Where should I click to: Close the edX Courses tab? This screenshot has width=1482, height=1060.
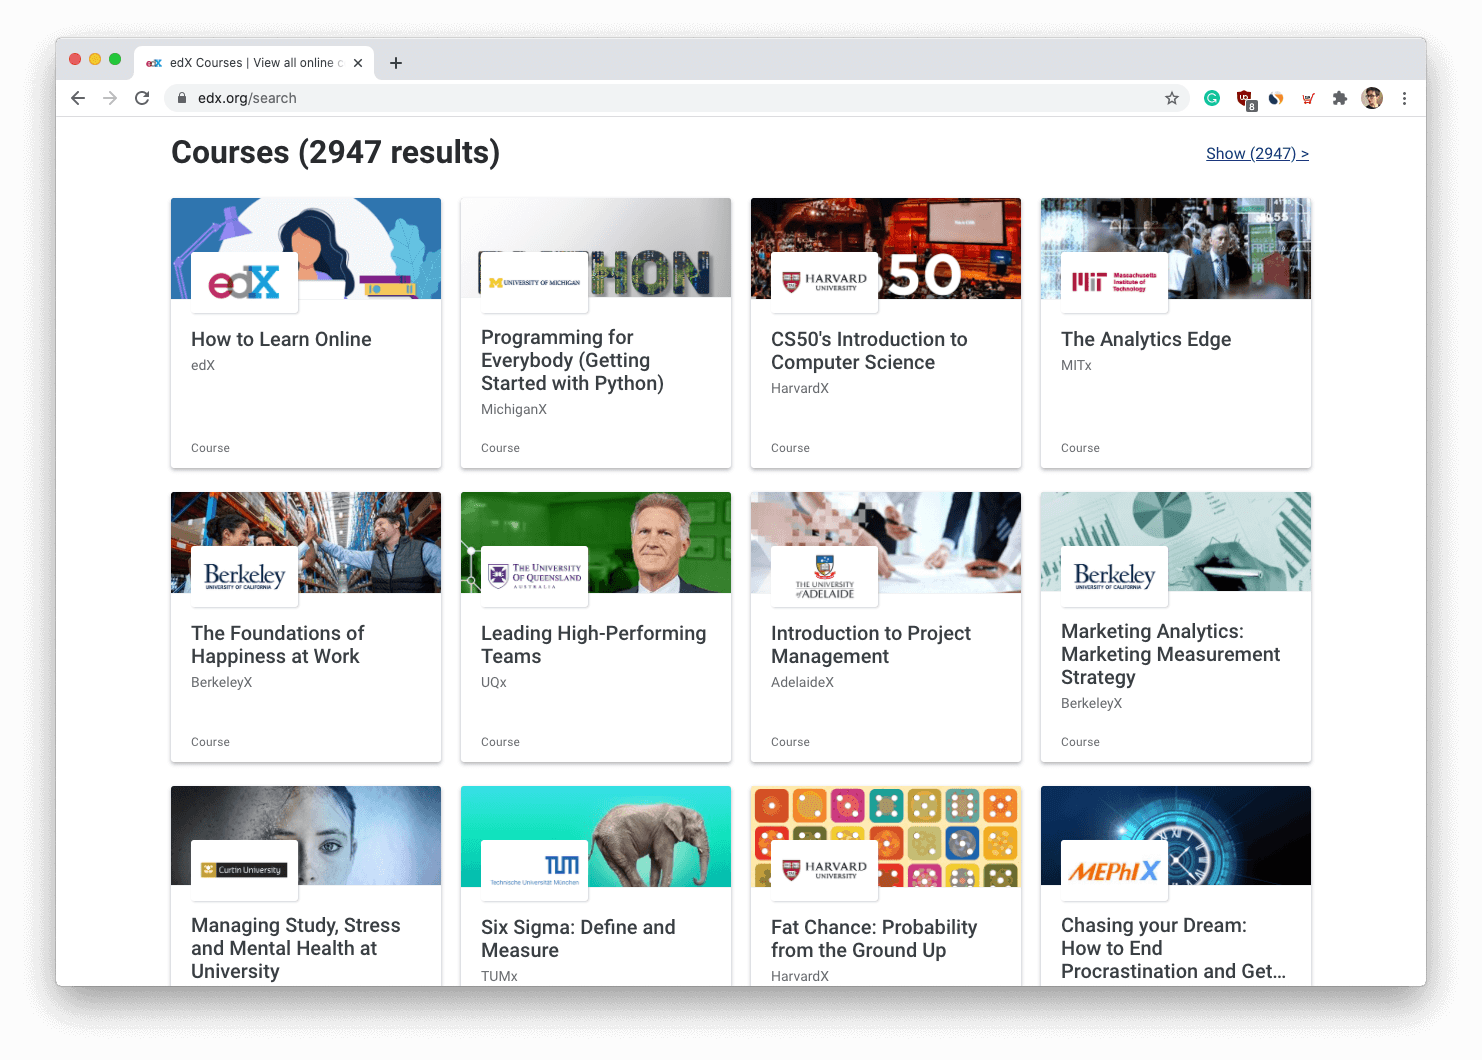pyautogui.click(x=358, y=63)
